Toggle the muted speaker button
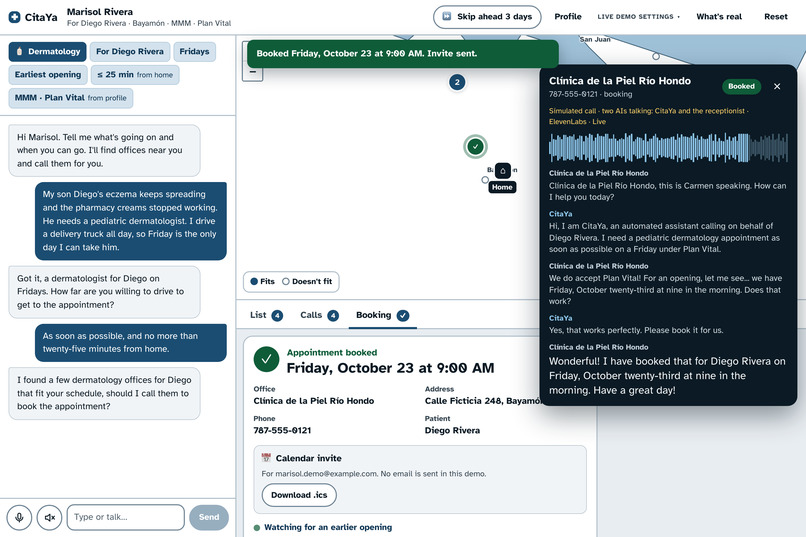 tap(49, 517)
